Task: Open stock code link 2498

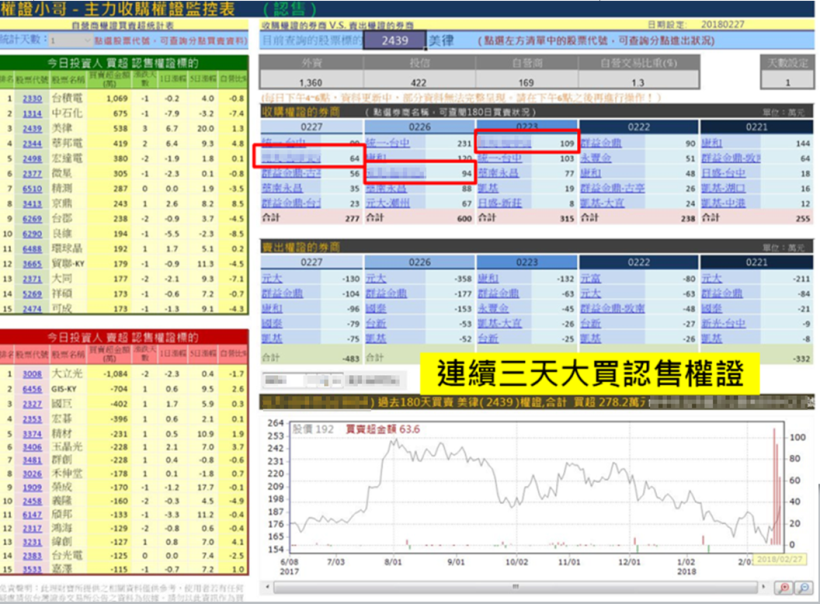Action: 32,158
